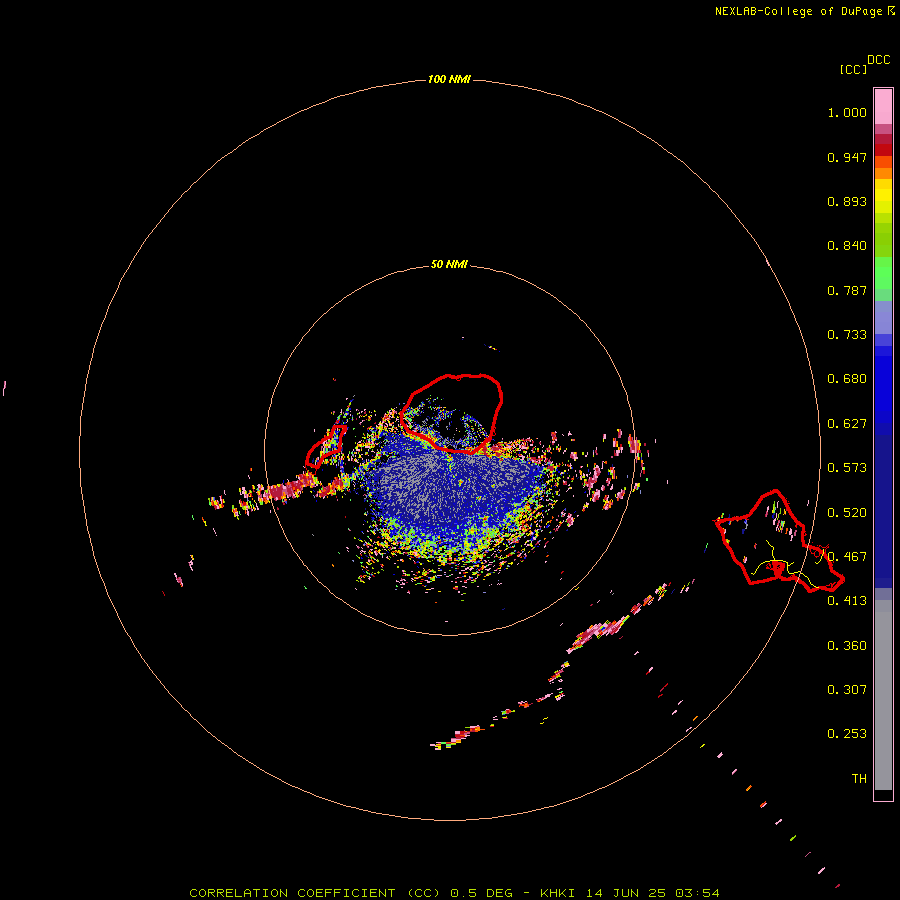Click the small red-outlined island west of center
Image resolution: width=900 pixels, height=900 pixels.
326,446
